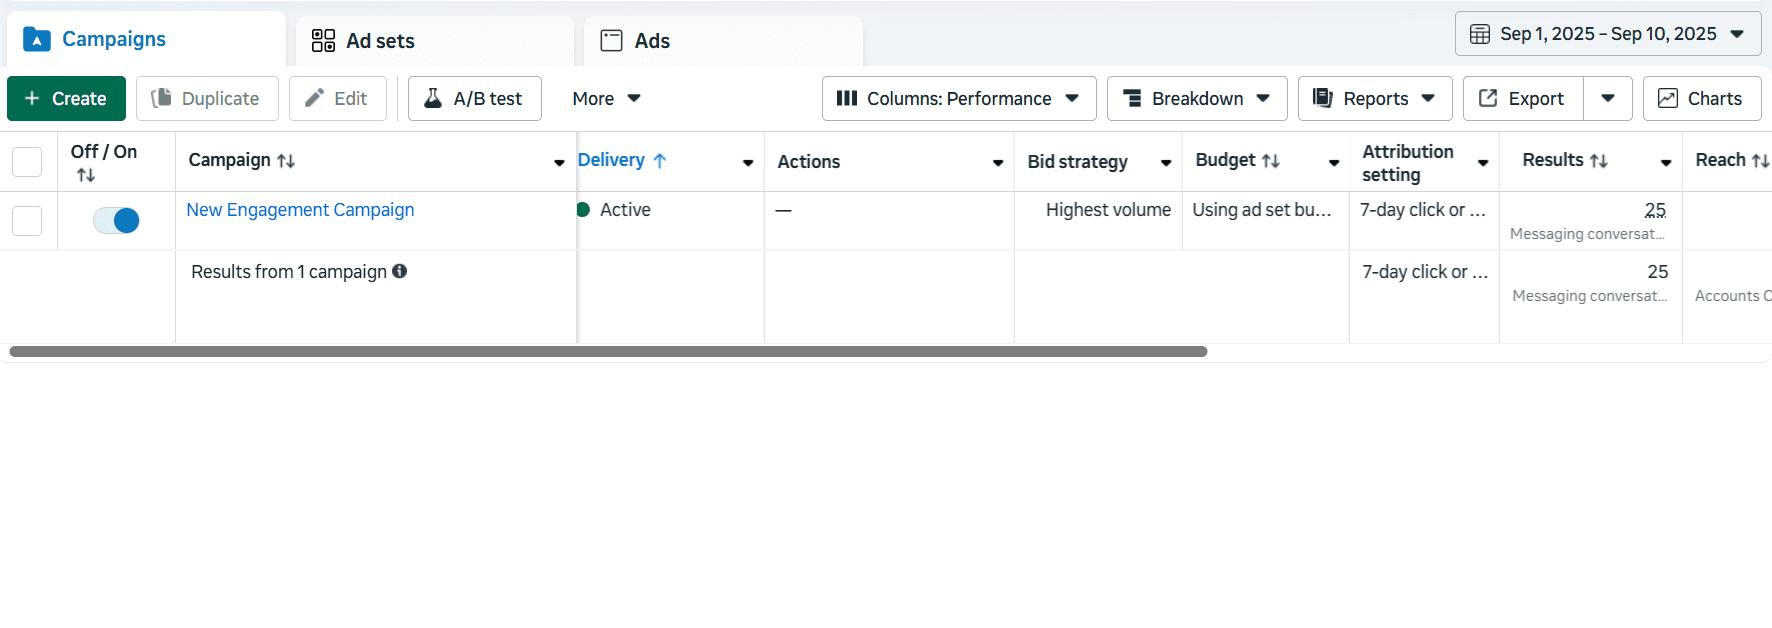Open the date range dropdown
Viewport: 1772px width, 628px height.
point(1607,34)
